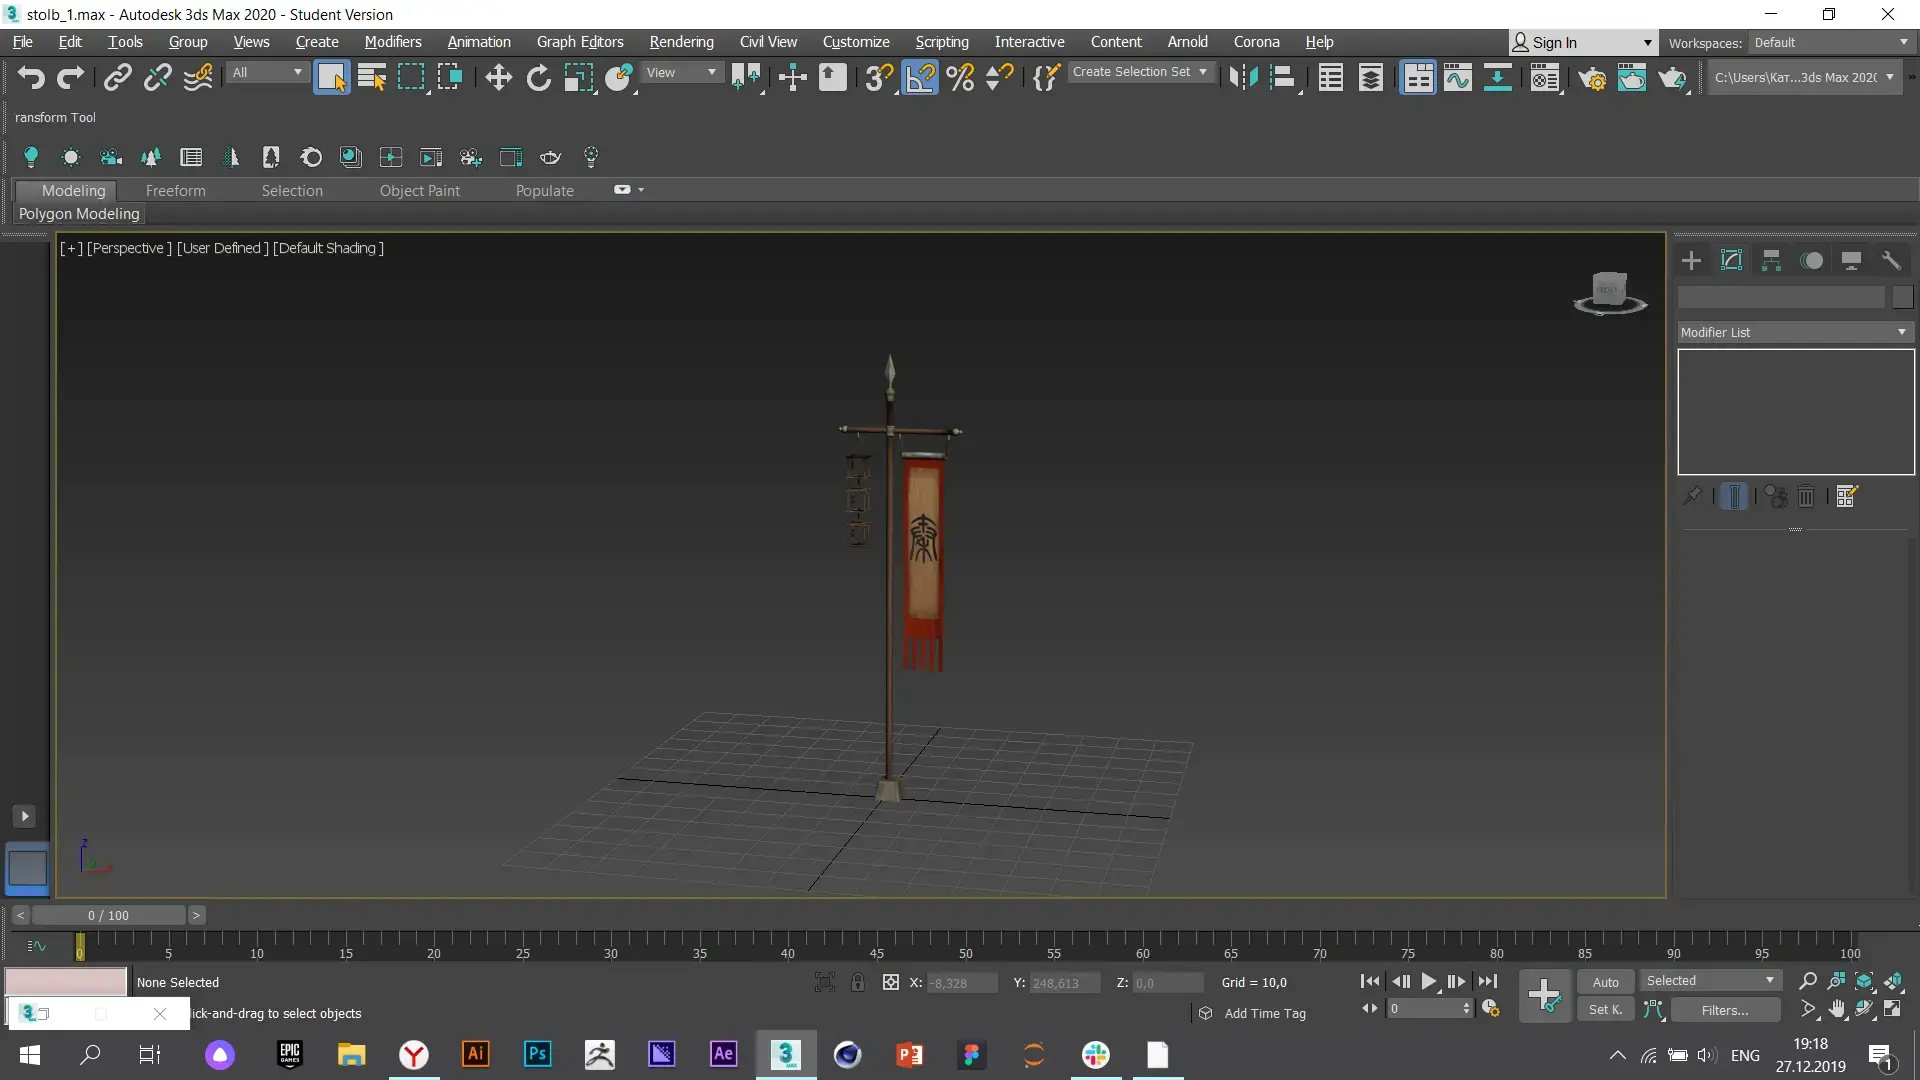Open Render Setup icon
Screen dimensions: 1920x1080
[1592, 77]
